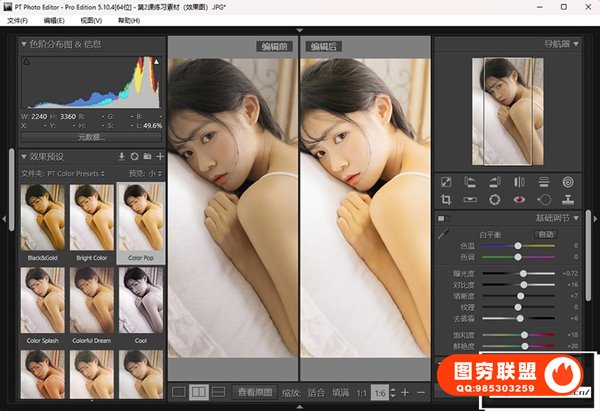This screenshot has width=600, height=411.
Task: Switch to single image view mode
Action: [x=178, y=392]
